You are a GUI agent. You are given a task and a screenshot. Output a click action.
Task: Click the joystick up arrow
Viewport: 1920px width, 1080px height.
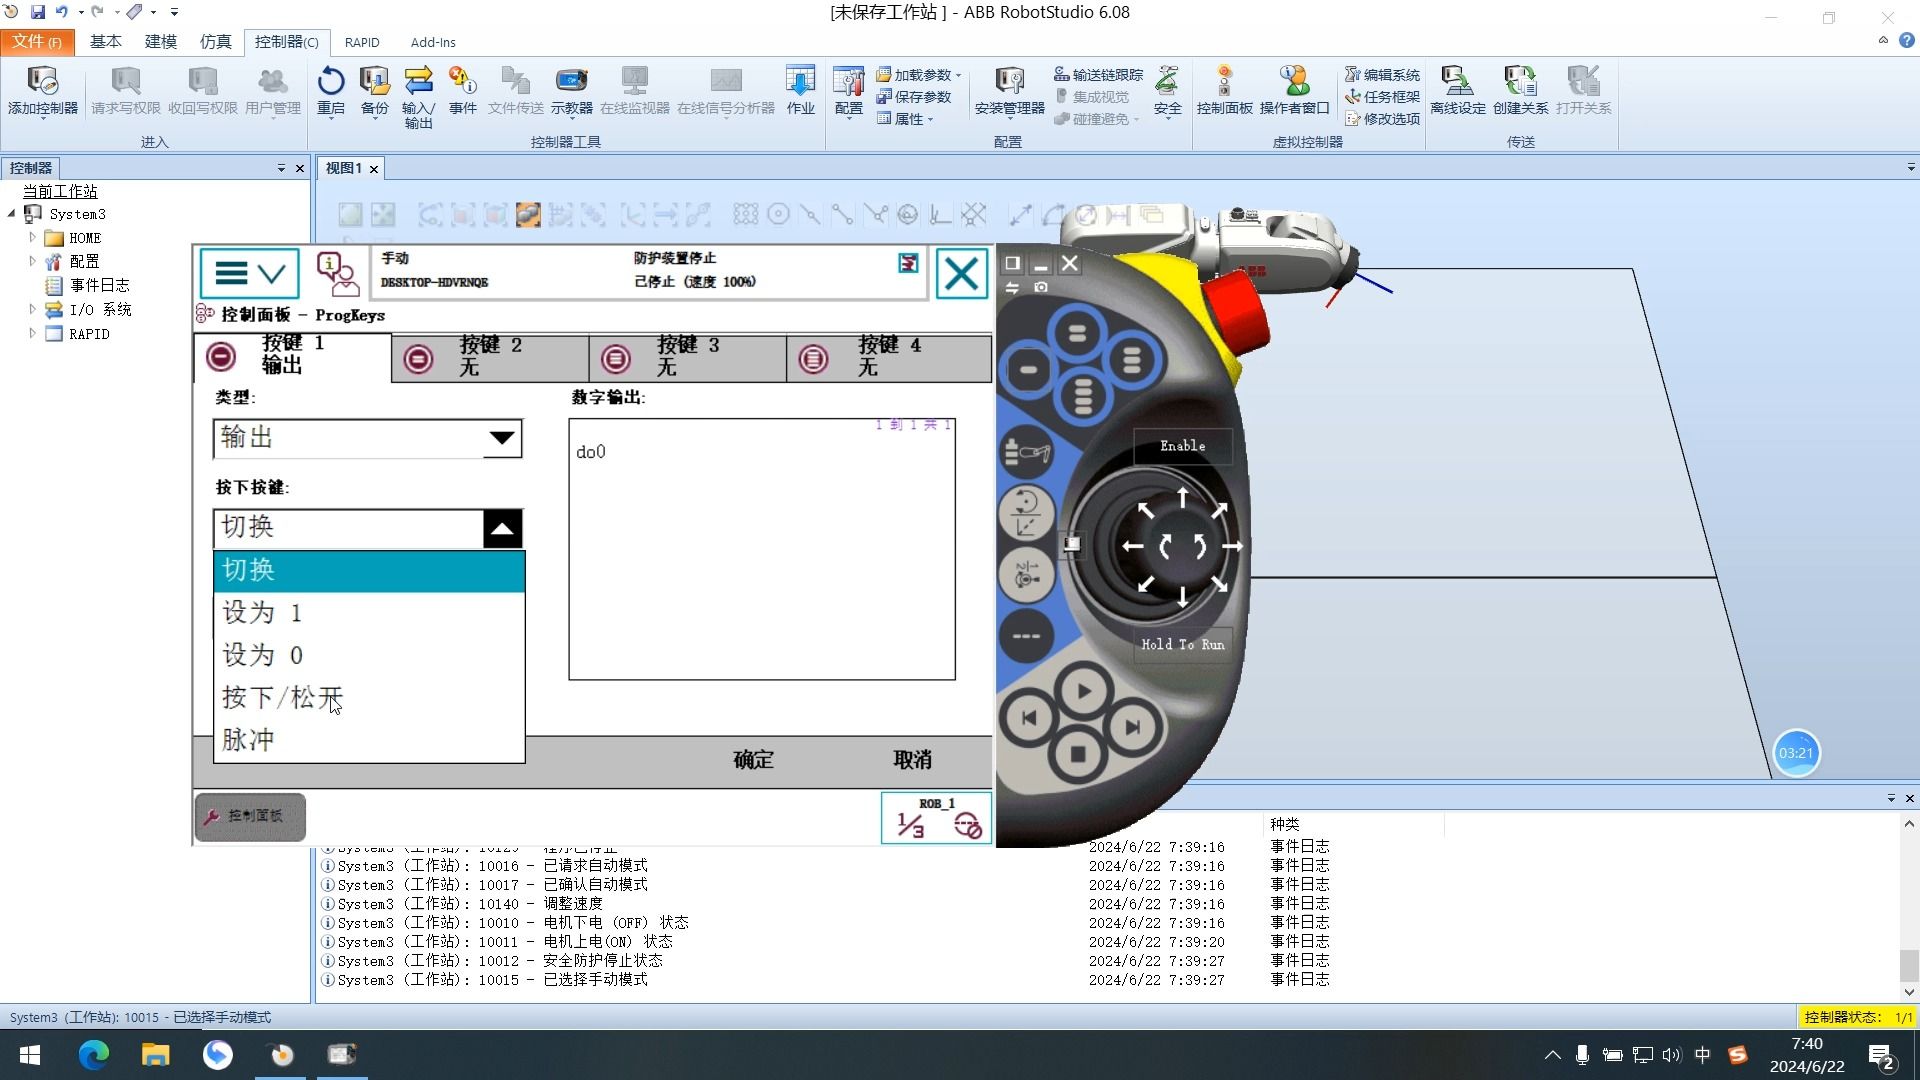pos(1182,497)
